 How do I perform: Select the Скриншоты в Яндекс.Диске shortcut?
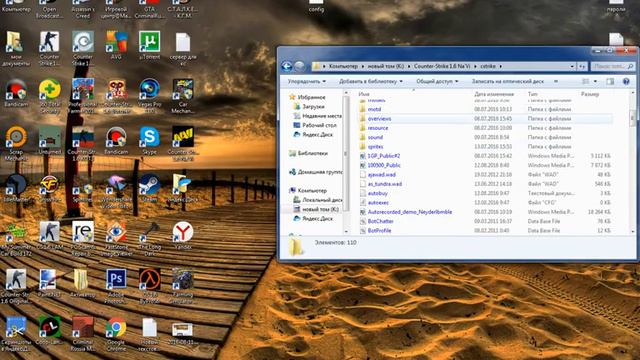tap(16, 334)
